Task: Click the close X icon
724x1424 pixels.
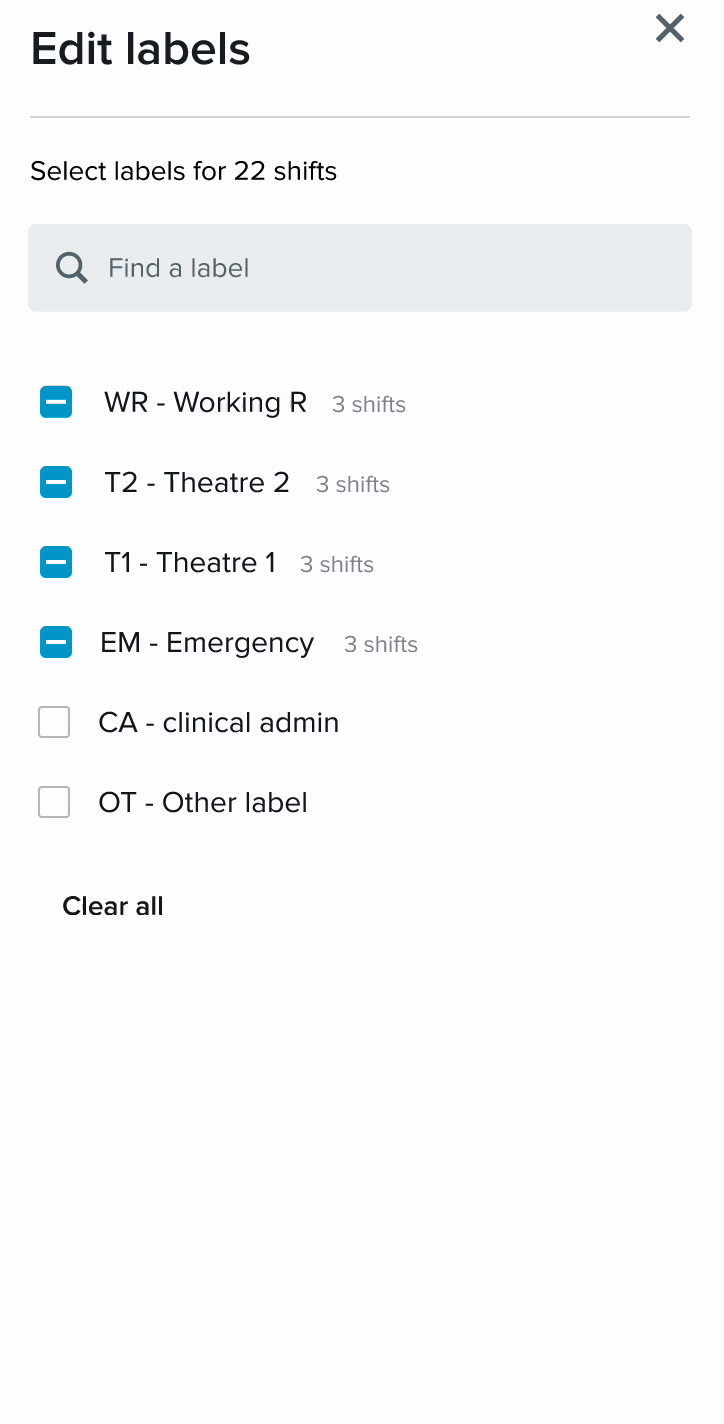Action: coord(669,29)
